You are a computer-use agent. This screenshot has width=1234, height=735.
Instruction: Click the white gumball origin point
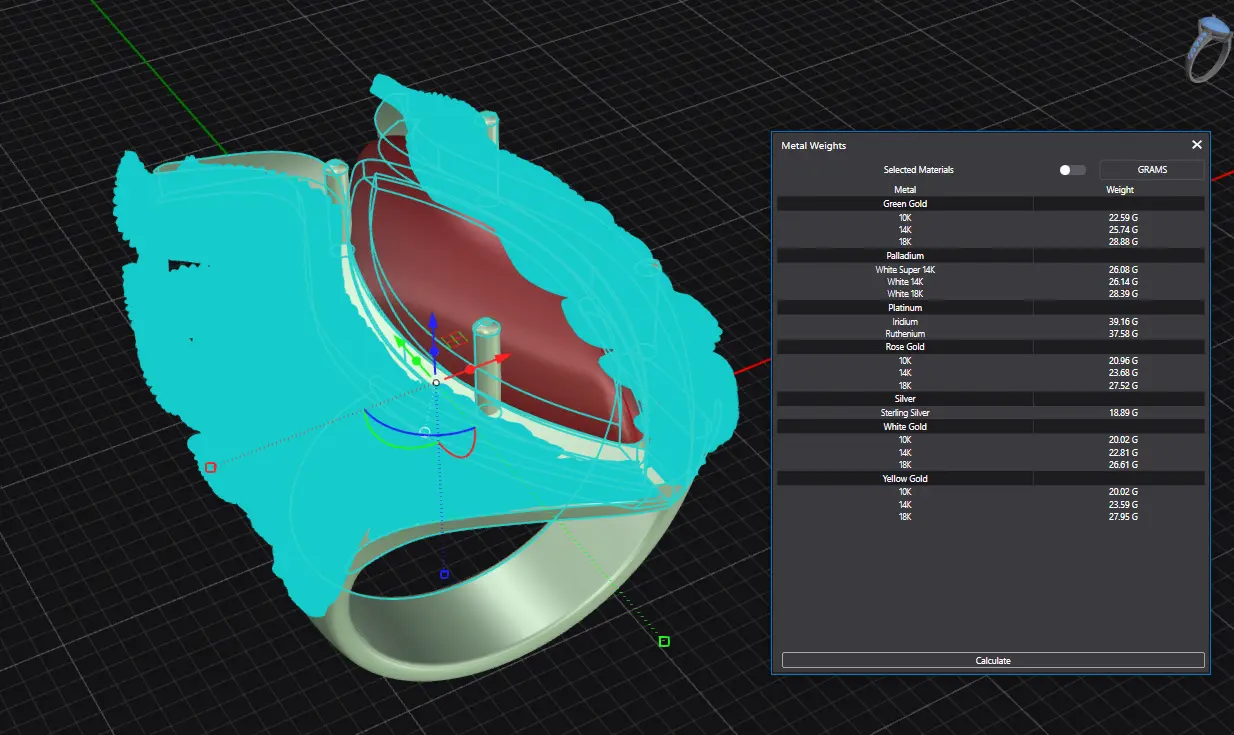coord(436,383)
